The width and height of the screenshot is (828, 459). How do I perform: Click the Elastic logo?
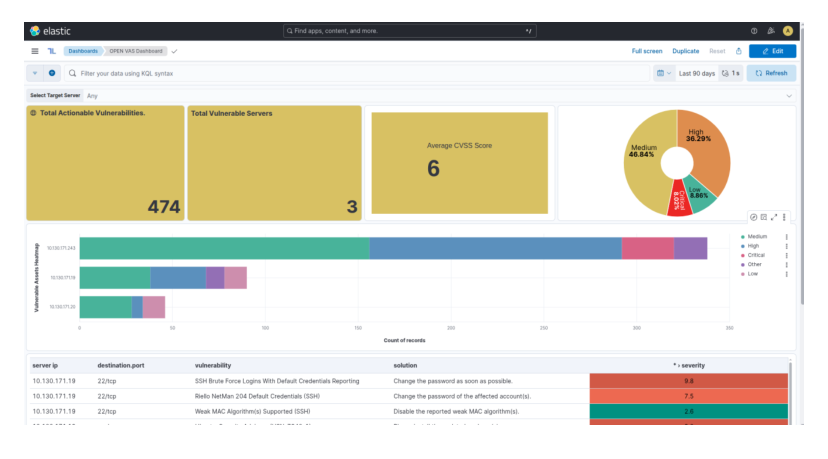(x=50, y=31)
